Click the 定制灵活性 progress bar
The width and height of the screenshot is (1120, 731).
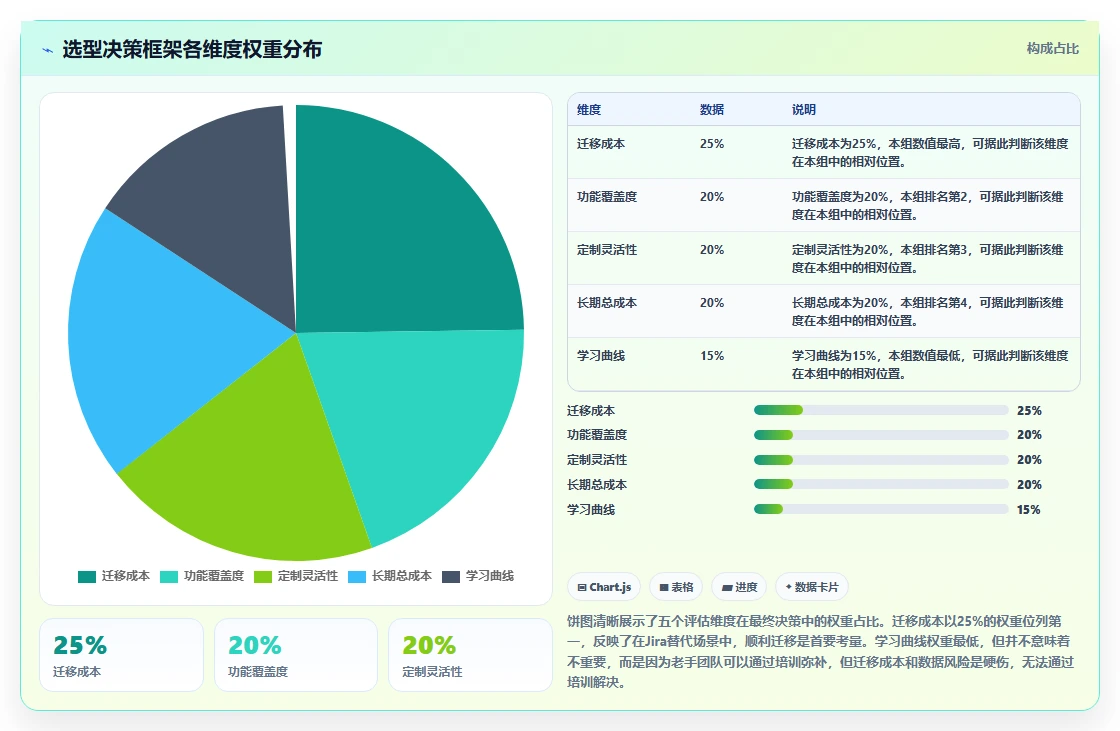[881, 459]
